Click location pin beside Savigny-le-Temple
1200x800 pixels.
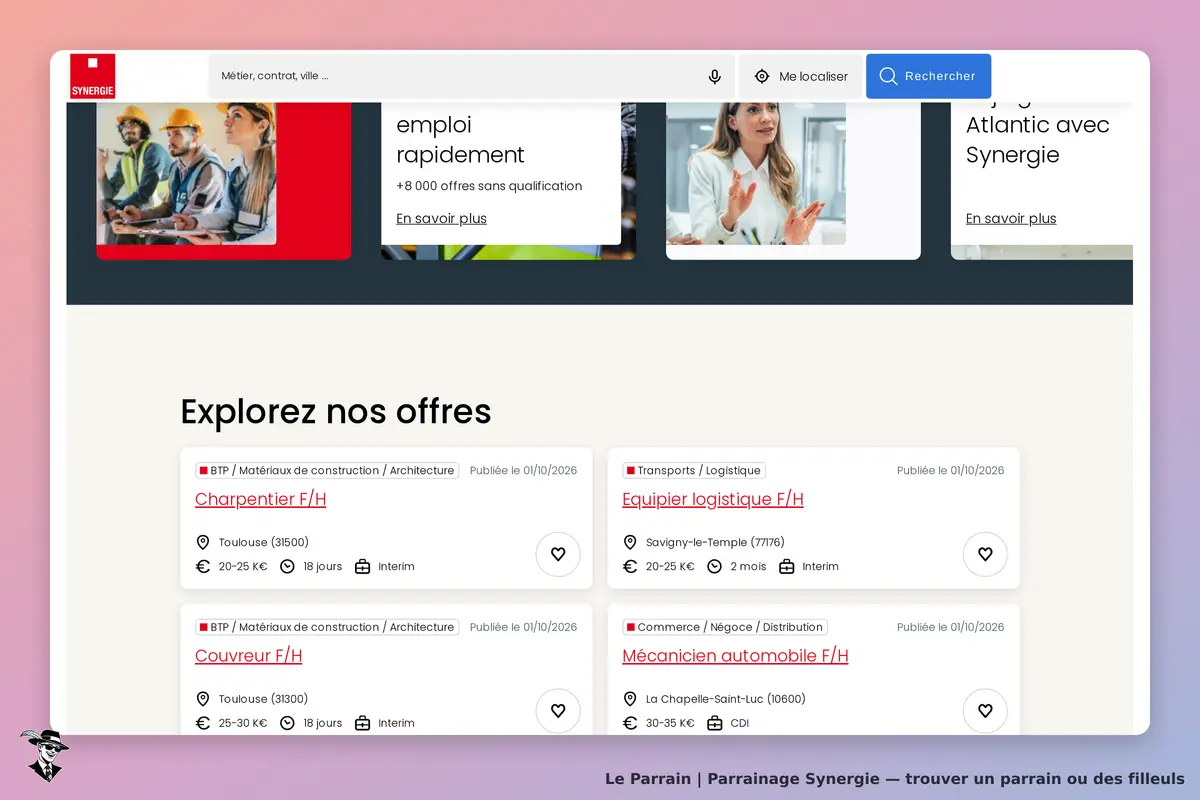630,542
